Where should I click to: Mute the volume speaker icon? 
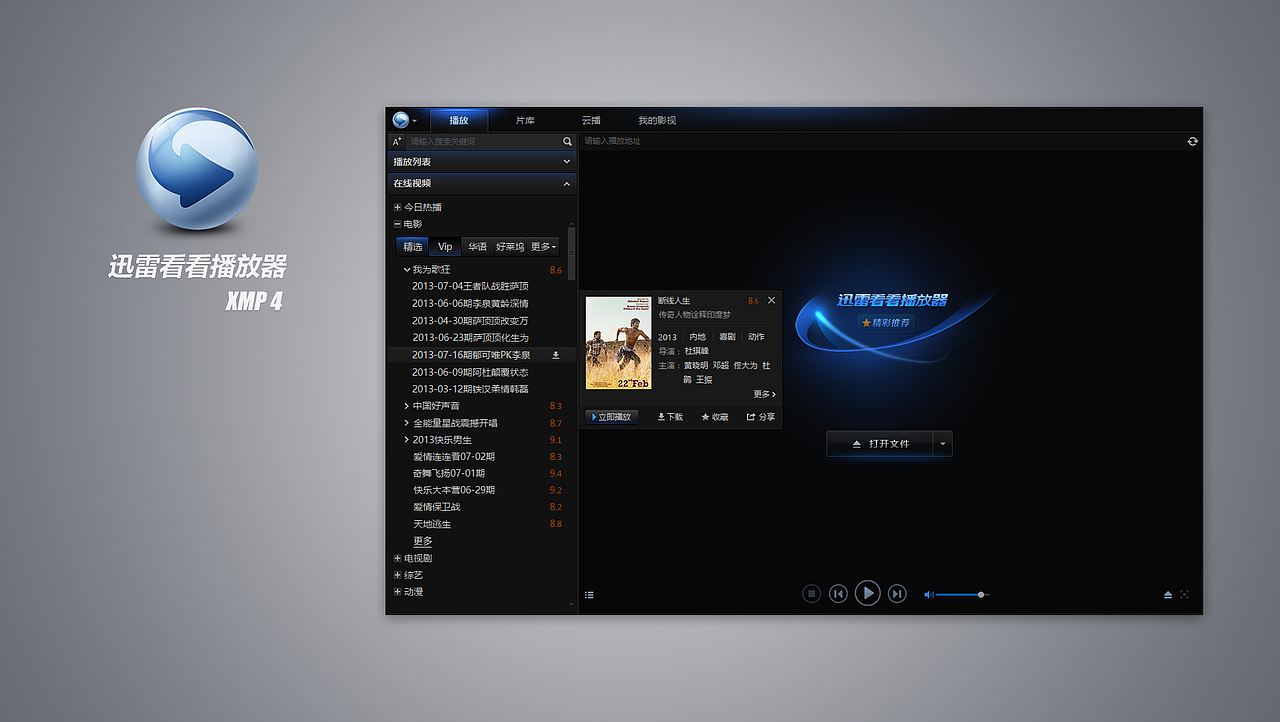(x=928, y=594)
